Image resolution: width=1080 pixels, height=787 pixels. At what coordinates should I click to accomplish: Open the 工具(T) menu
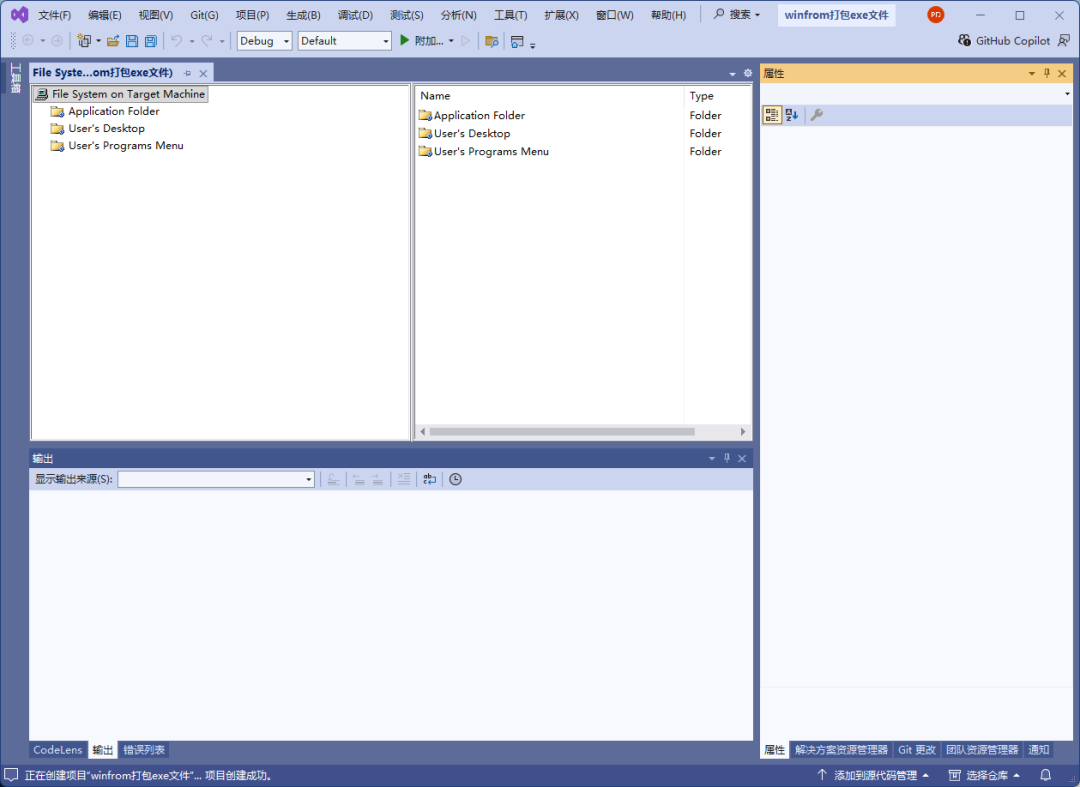(x=510, y=14)
